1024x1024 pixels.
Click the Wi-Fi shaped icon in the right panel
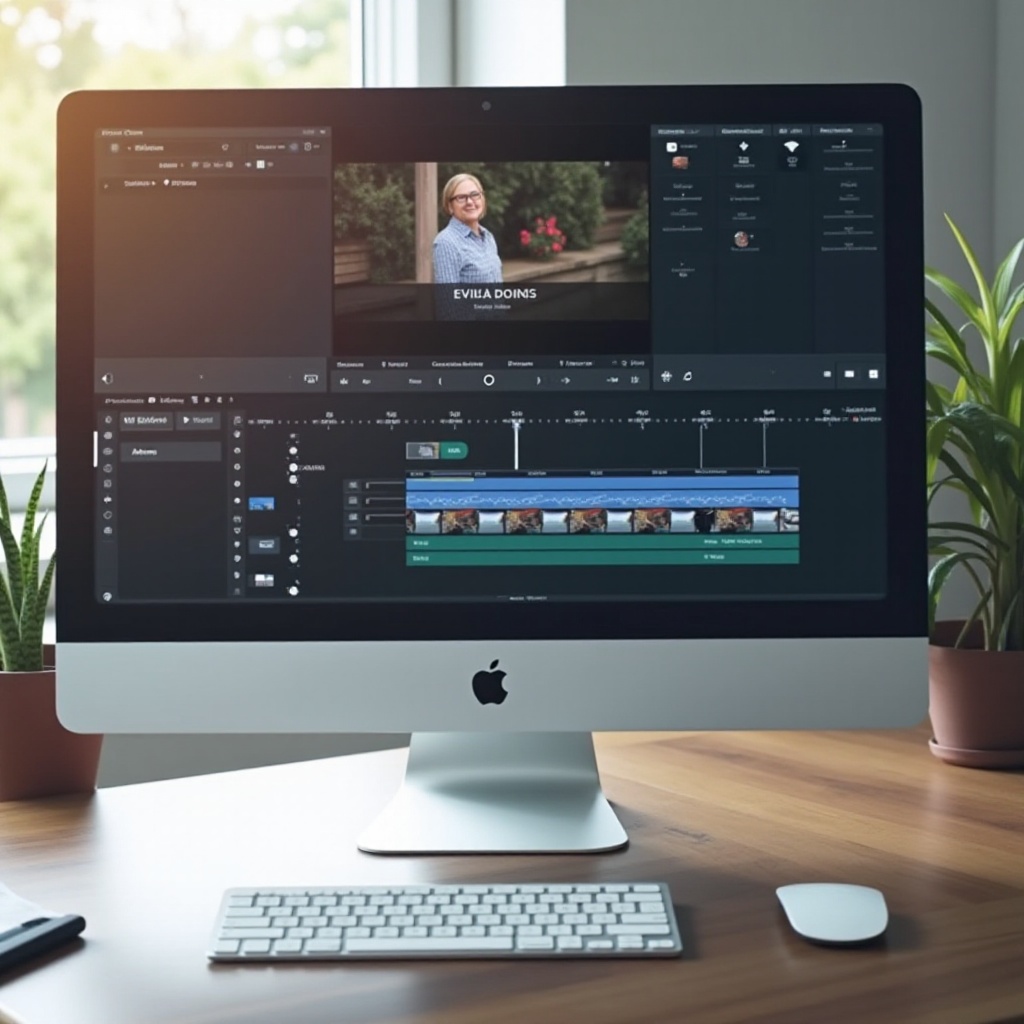tap(791, 147)
